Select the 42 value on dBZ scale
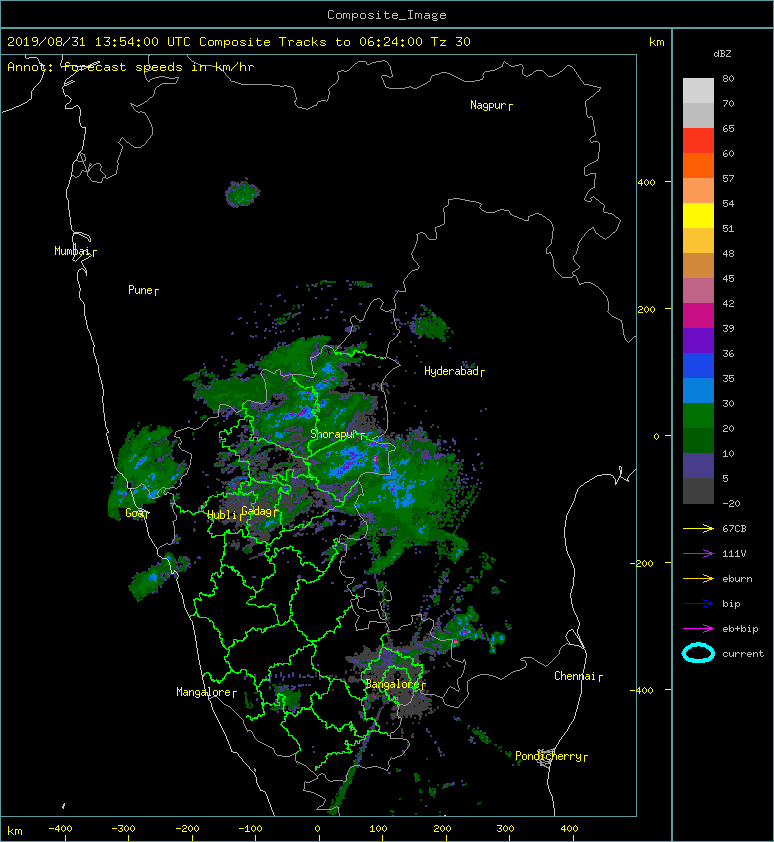The width and height of the screenshot is (774, 842). 728,303
